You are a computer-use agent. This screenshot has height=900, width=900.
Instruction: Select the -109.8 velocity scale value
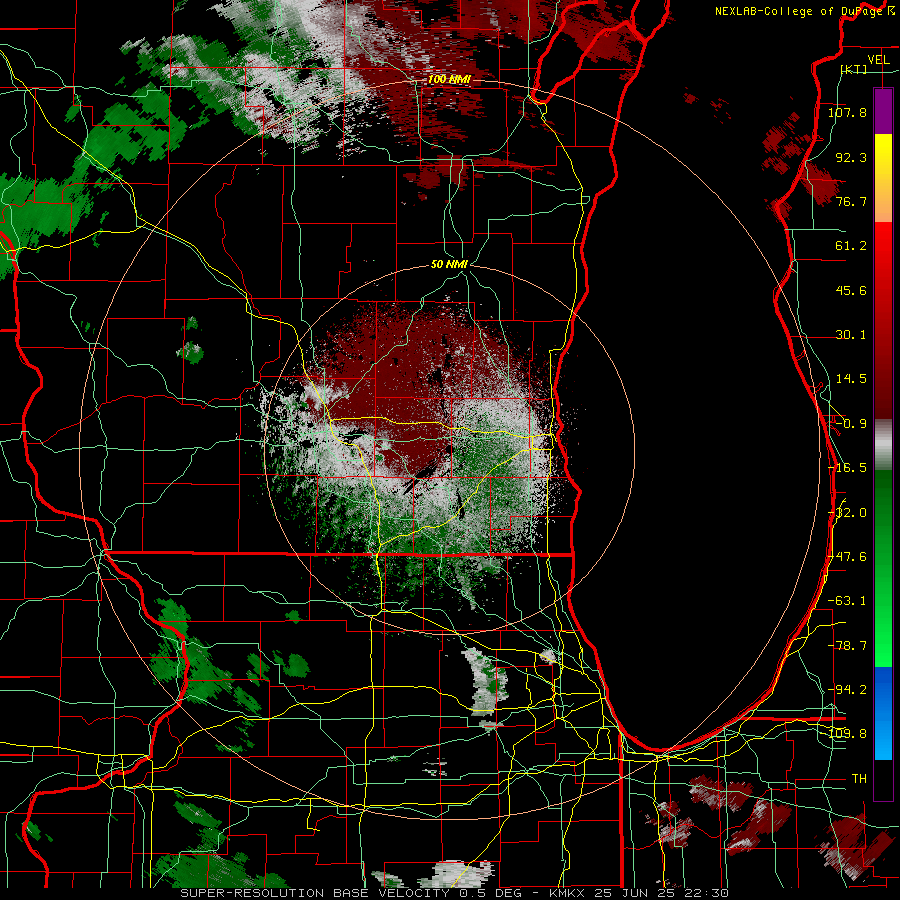coord(847,734)
